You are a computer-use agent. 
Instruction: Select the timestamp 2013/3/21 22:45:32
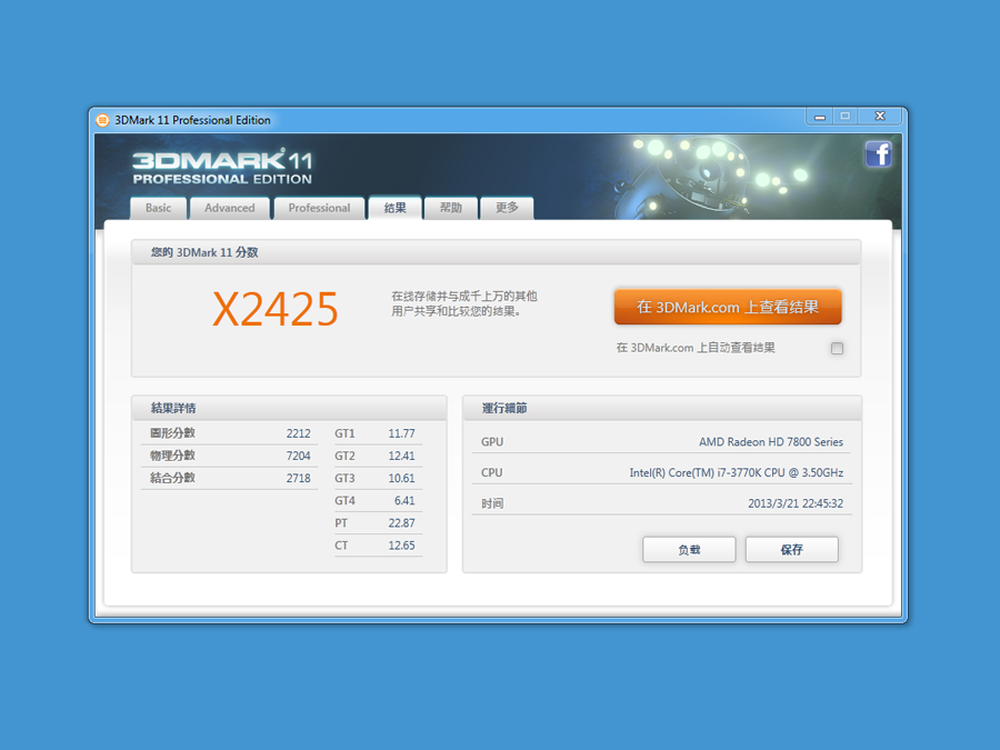pos(795,503)
